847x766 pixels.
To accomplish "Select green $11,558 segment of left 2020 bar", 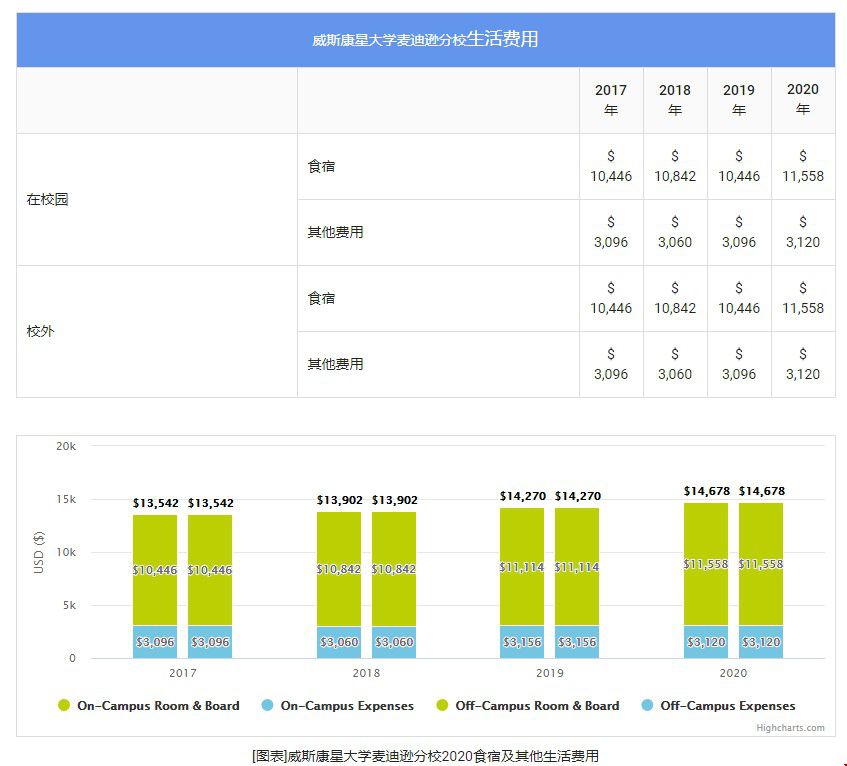I will point(706,564).
